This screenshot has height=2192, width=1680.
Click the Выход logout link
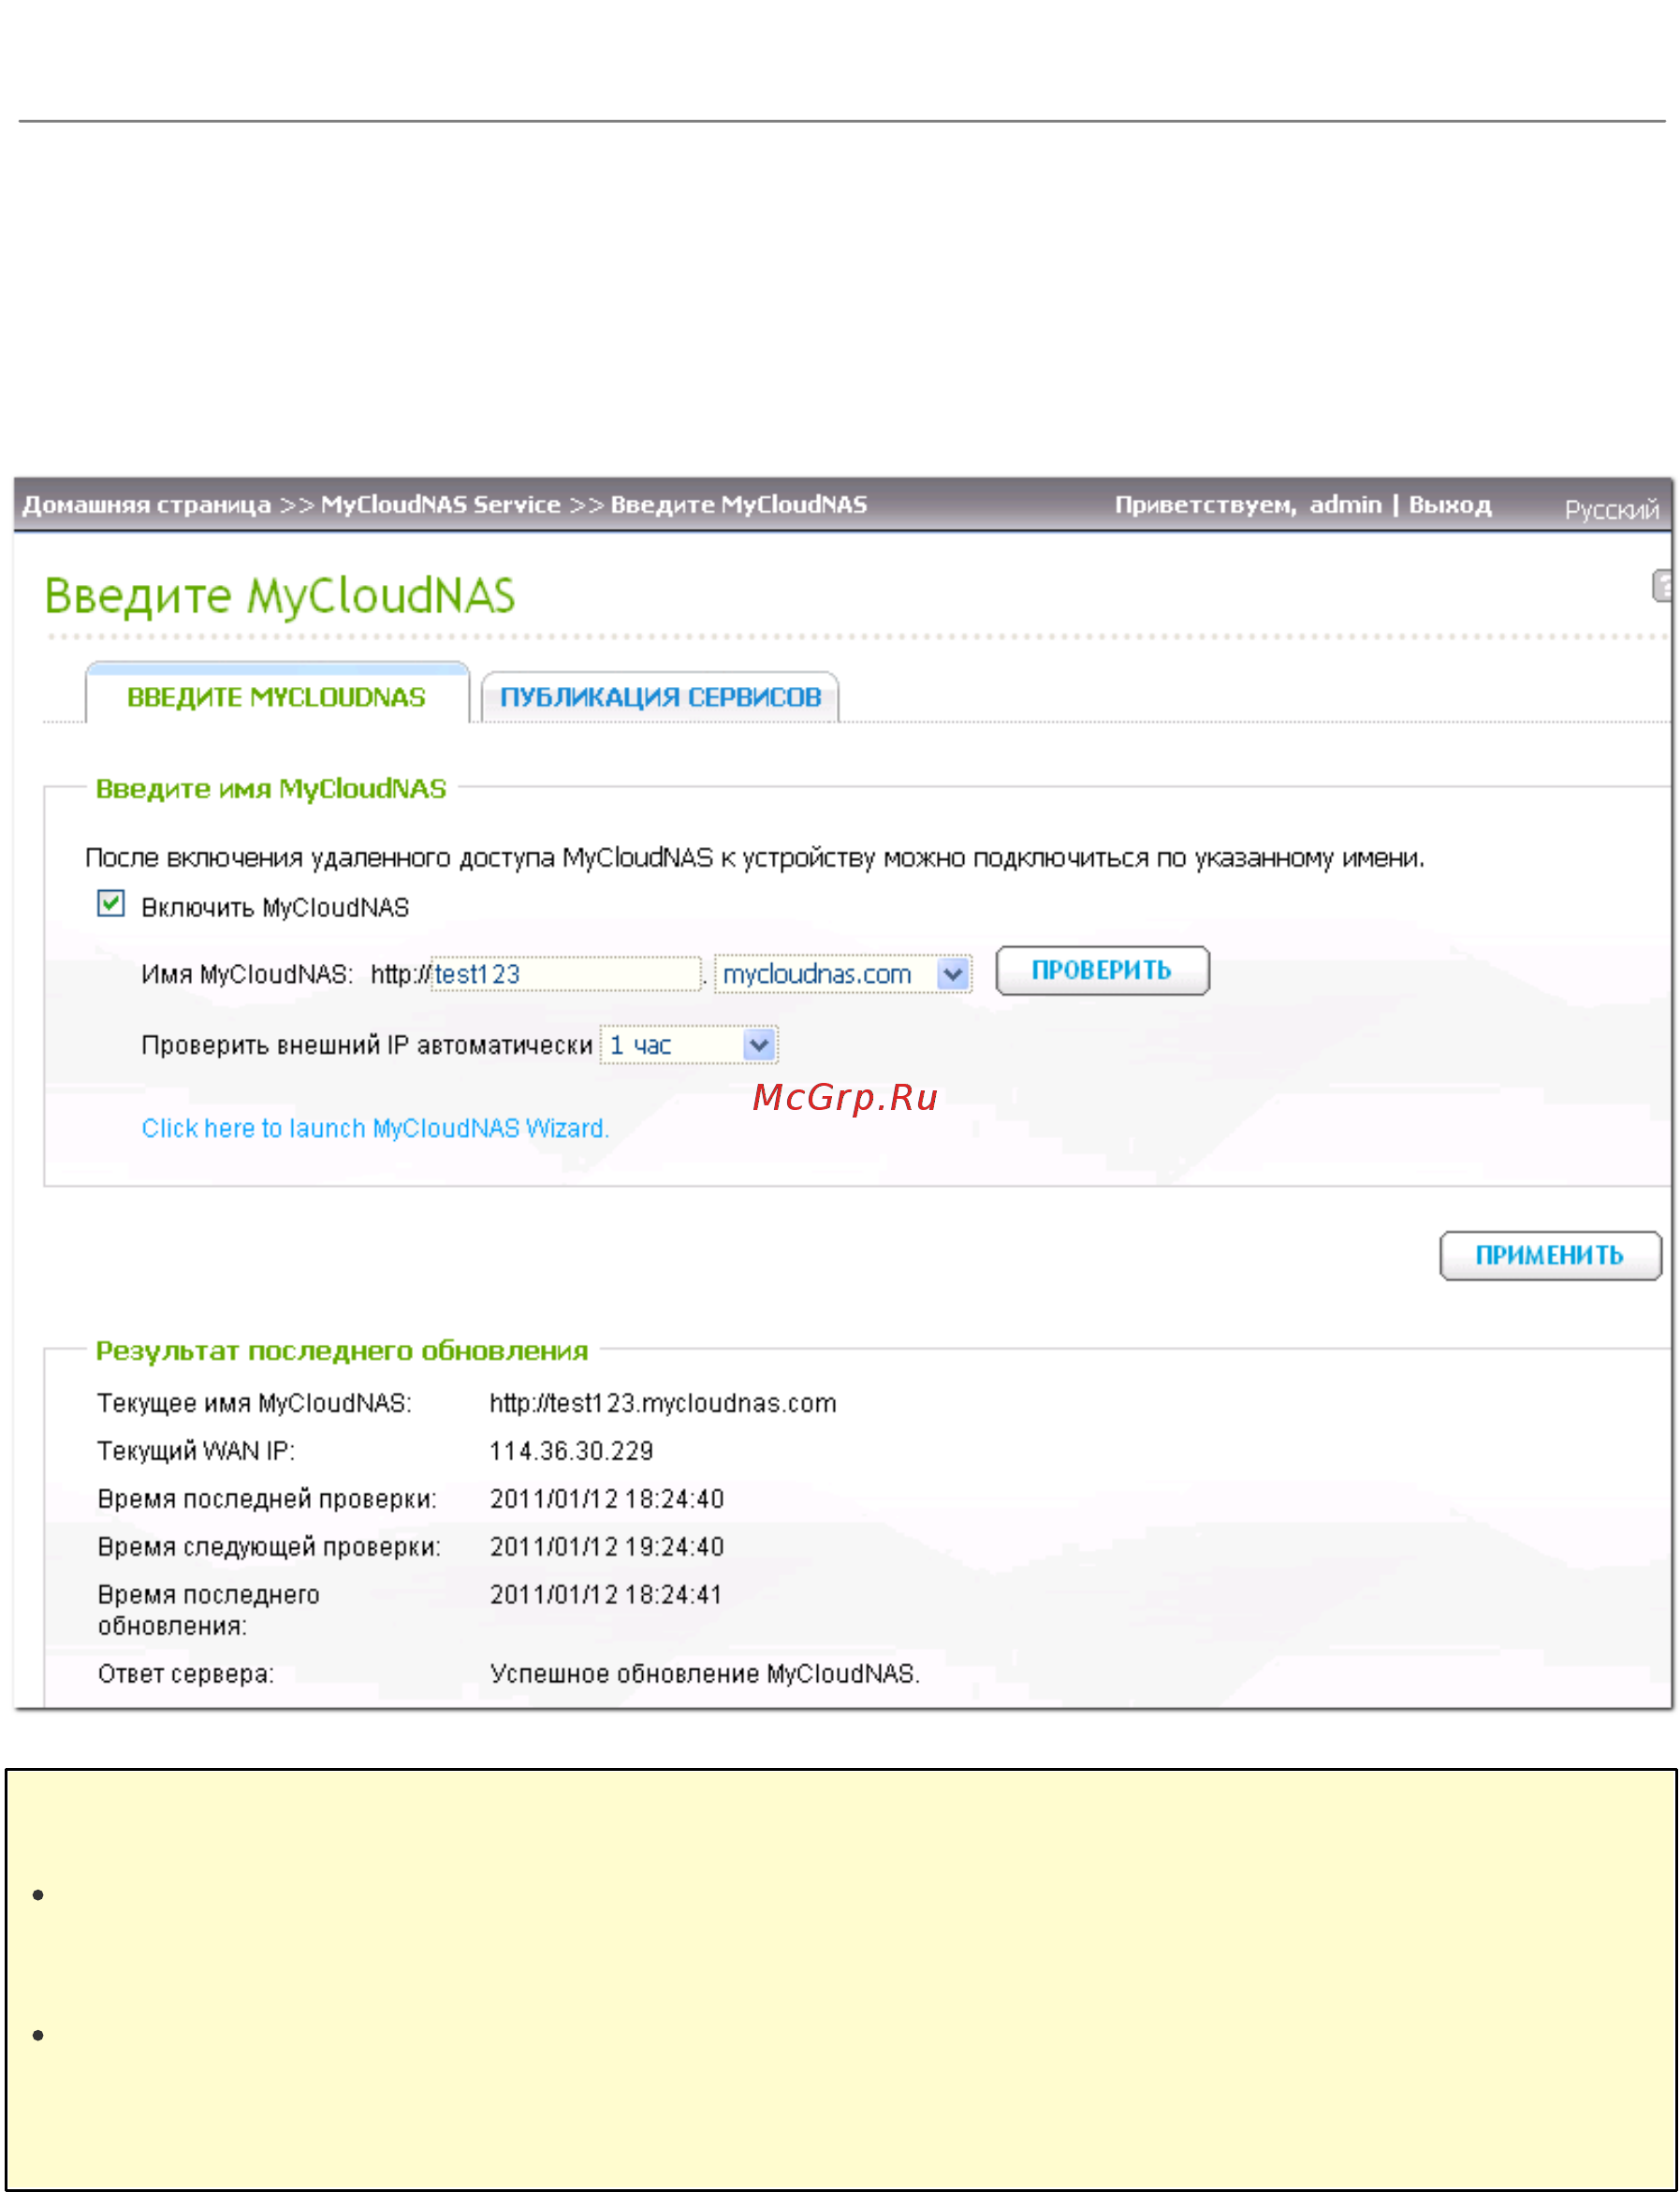(1450, 505)
